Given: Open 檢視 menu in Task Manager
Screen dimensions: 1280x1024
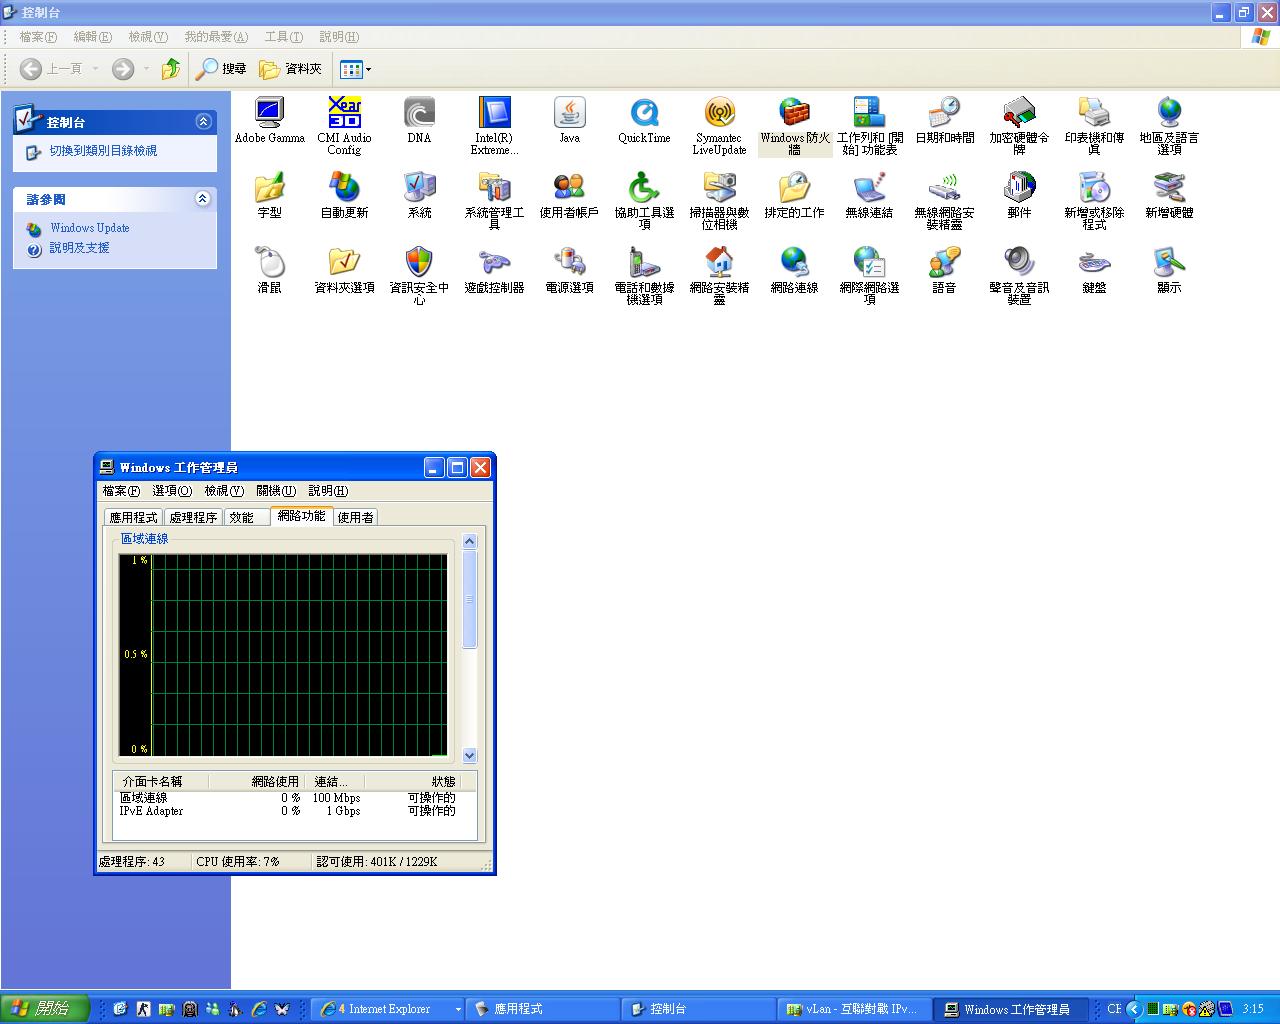Looking at the screenshot, I should (x=223, y=491).
